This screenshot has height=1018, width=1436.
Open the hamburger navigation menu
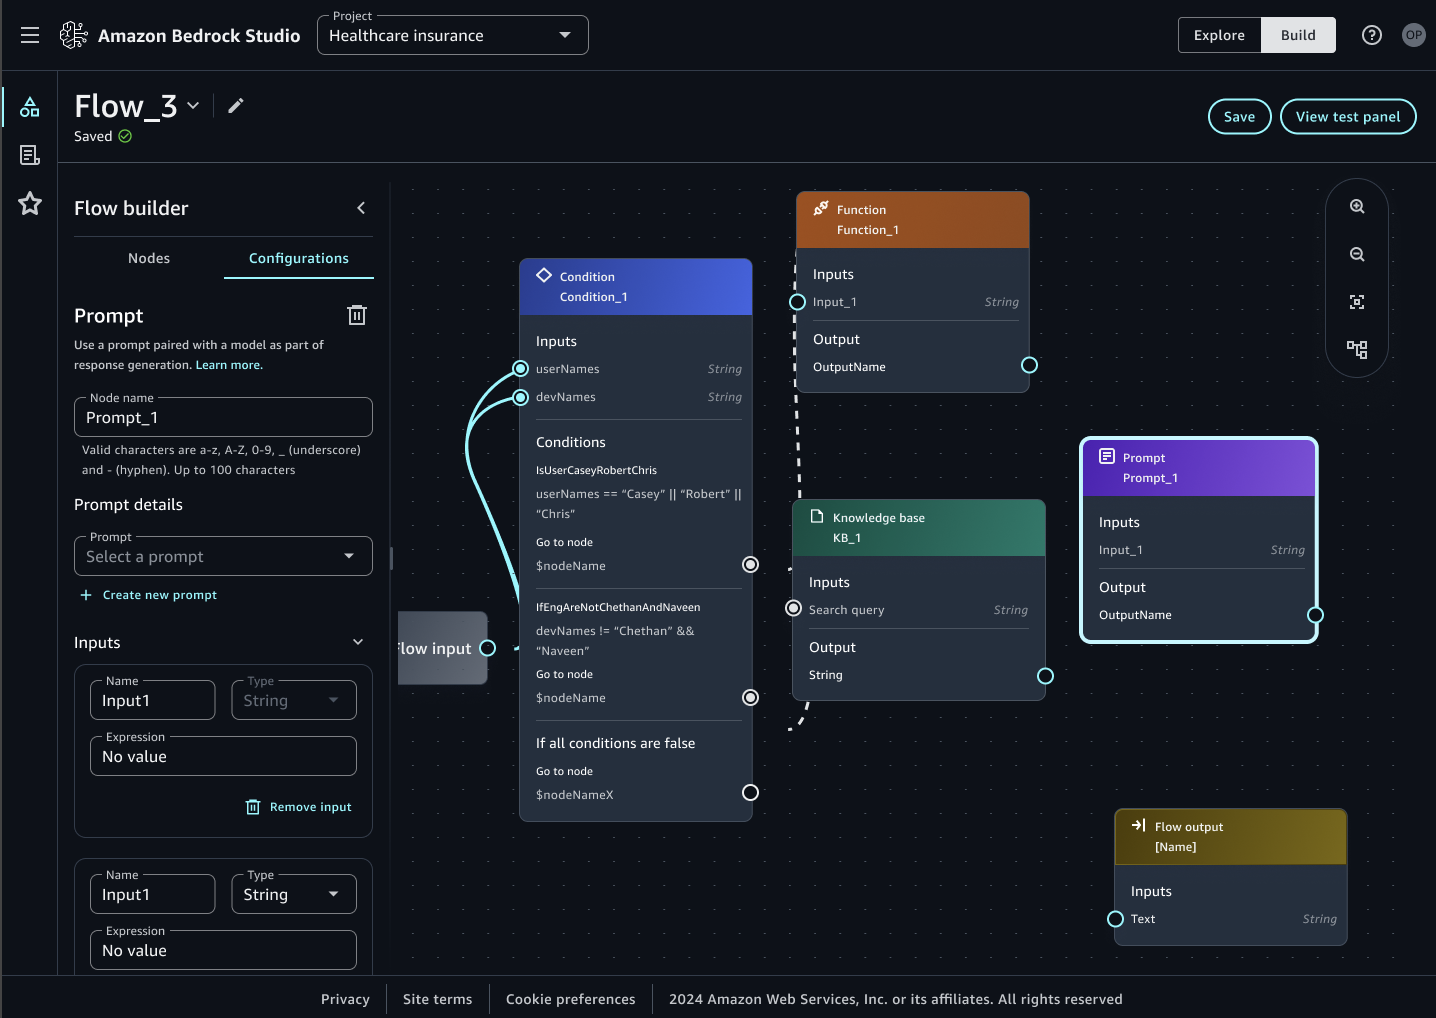click(30, 35)
